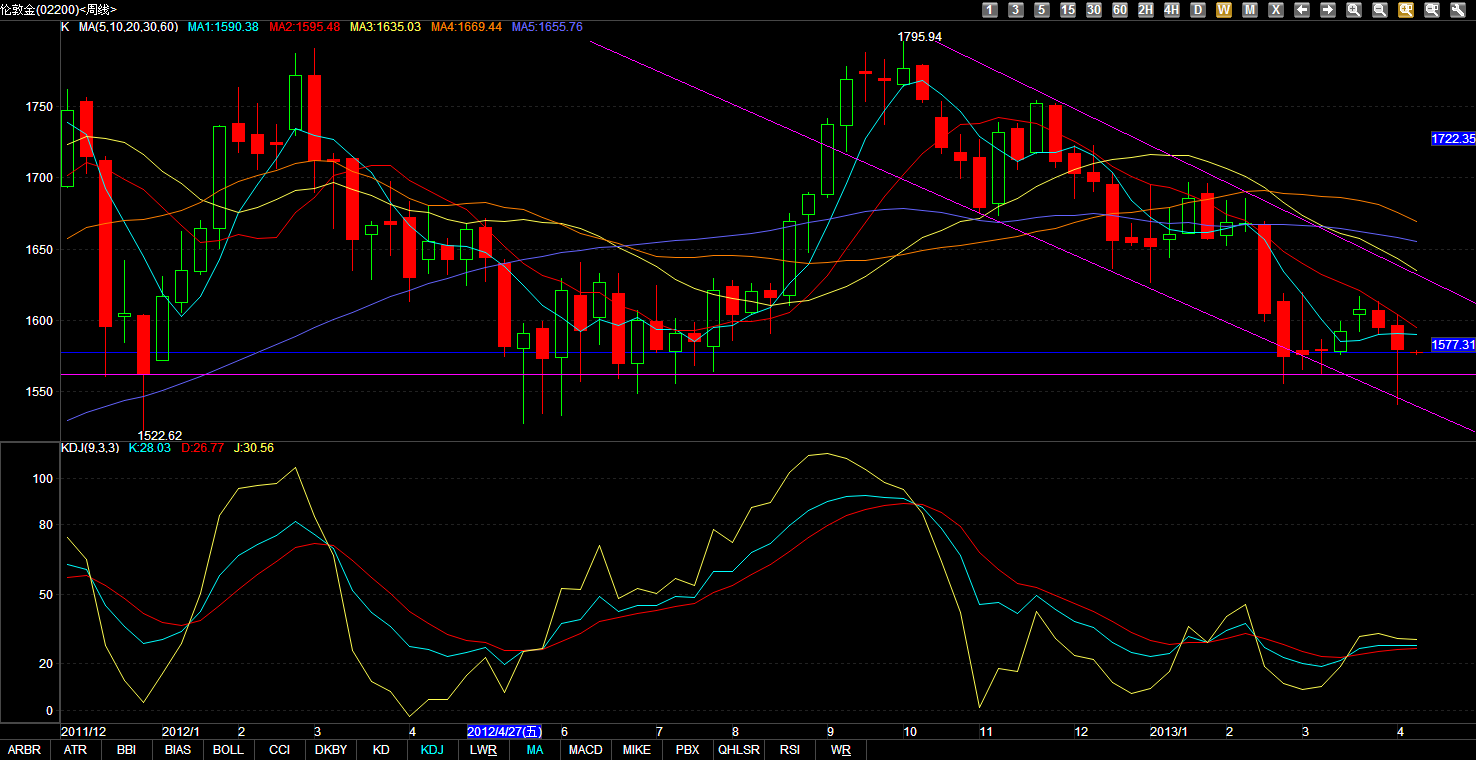The image size is (1476, 760).
Task: Click the 2013/1 date axis label
Action: pos(1167,732)
